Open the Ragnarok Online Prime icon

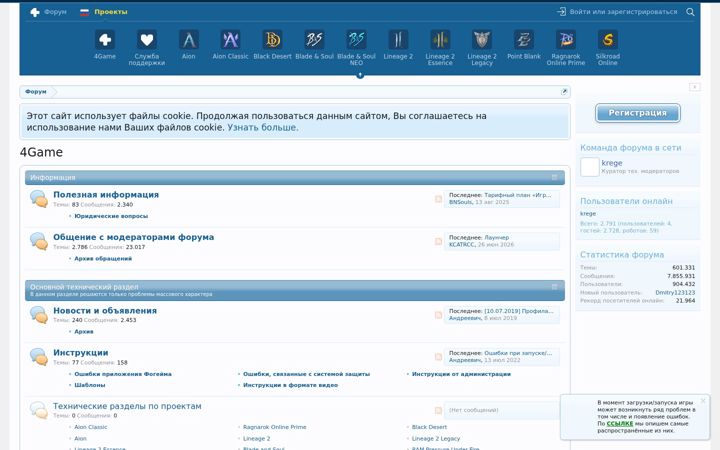(566, 39)
